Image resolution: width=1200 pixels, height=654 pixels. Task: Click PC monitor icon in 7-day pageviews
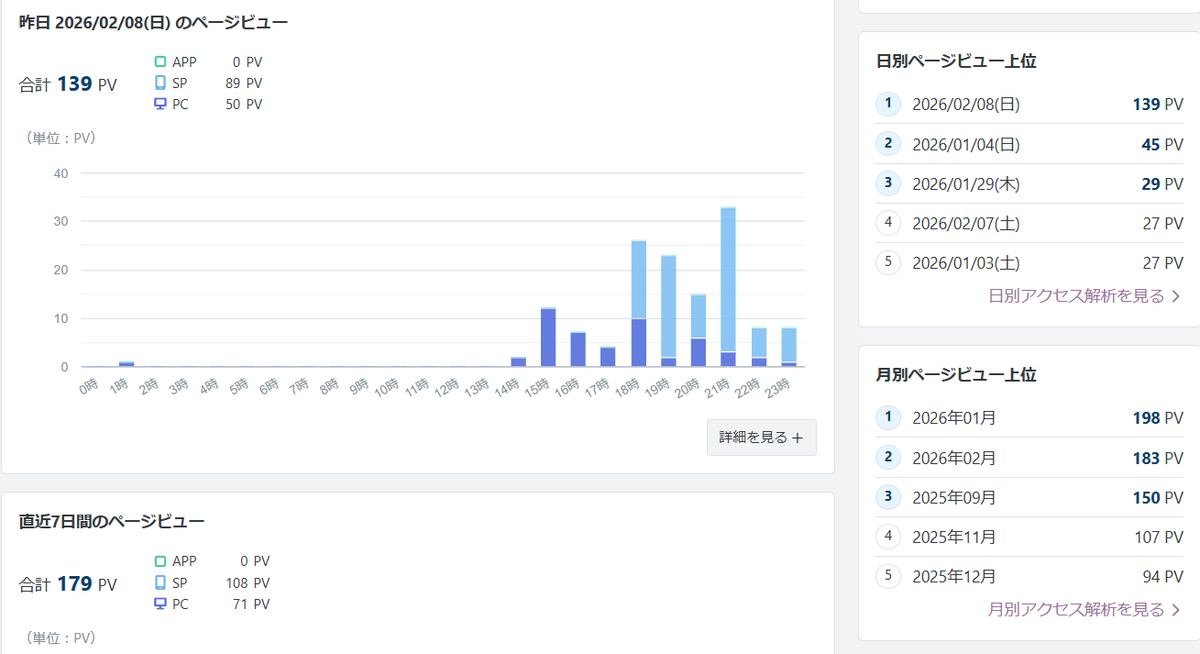click(x=160, y=604)
